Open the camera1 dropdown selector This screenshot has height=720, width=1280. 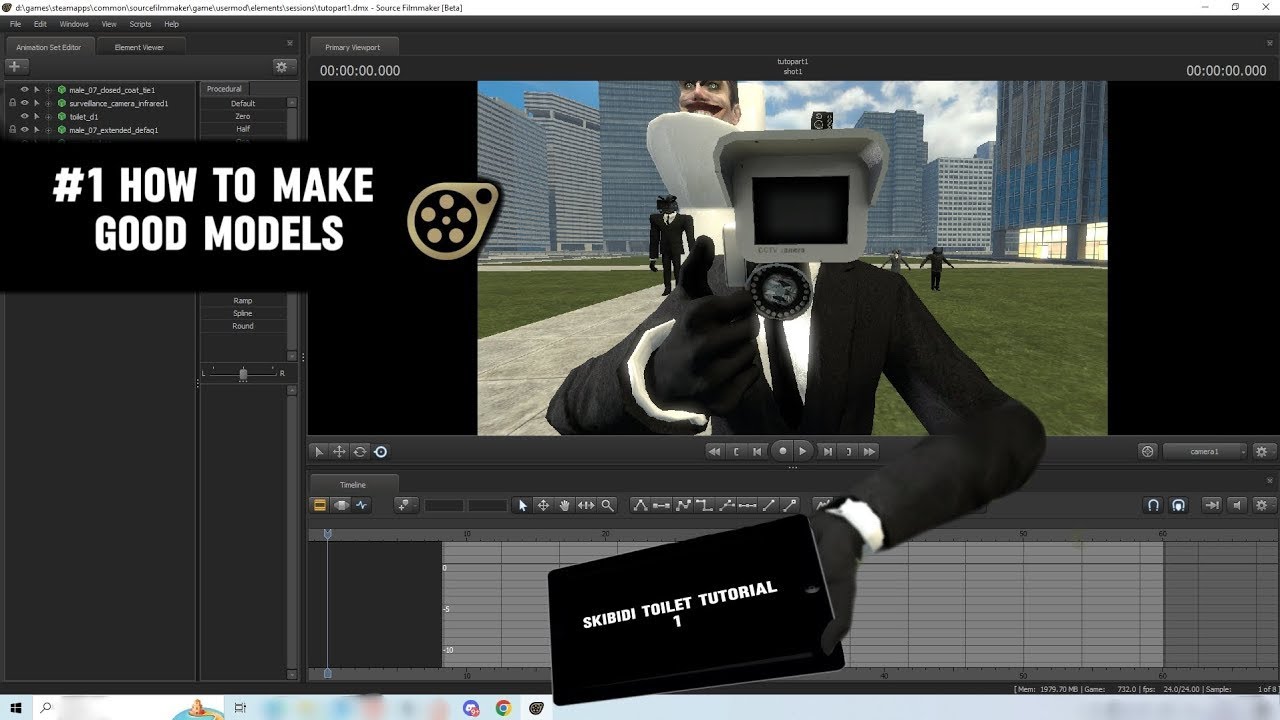click(x=1205, y=452)
